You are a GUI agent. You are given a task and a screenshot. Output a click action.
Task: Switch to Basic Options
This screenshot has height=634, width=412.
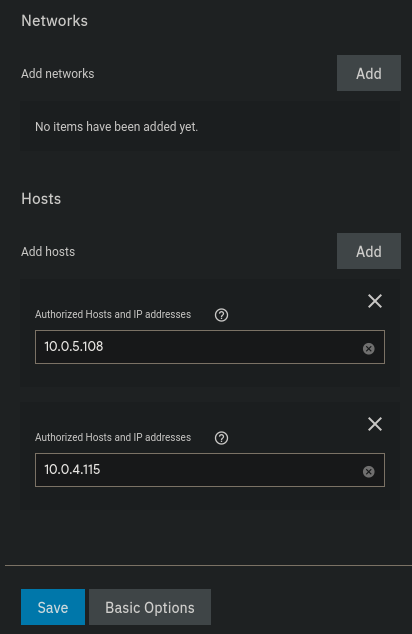tap(150, 607)
